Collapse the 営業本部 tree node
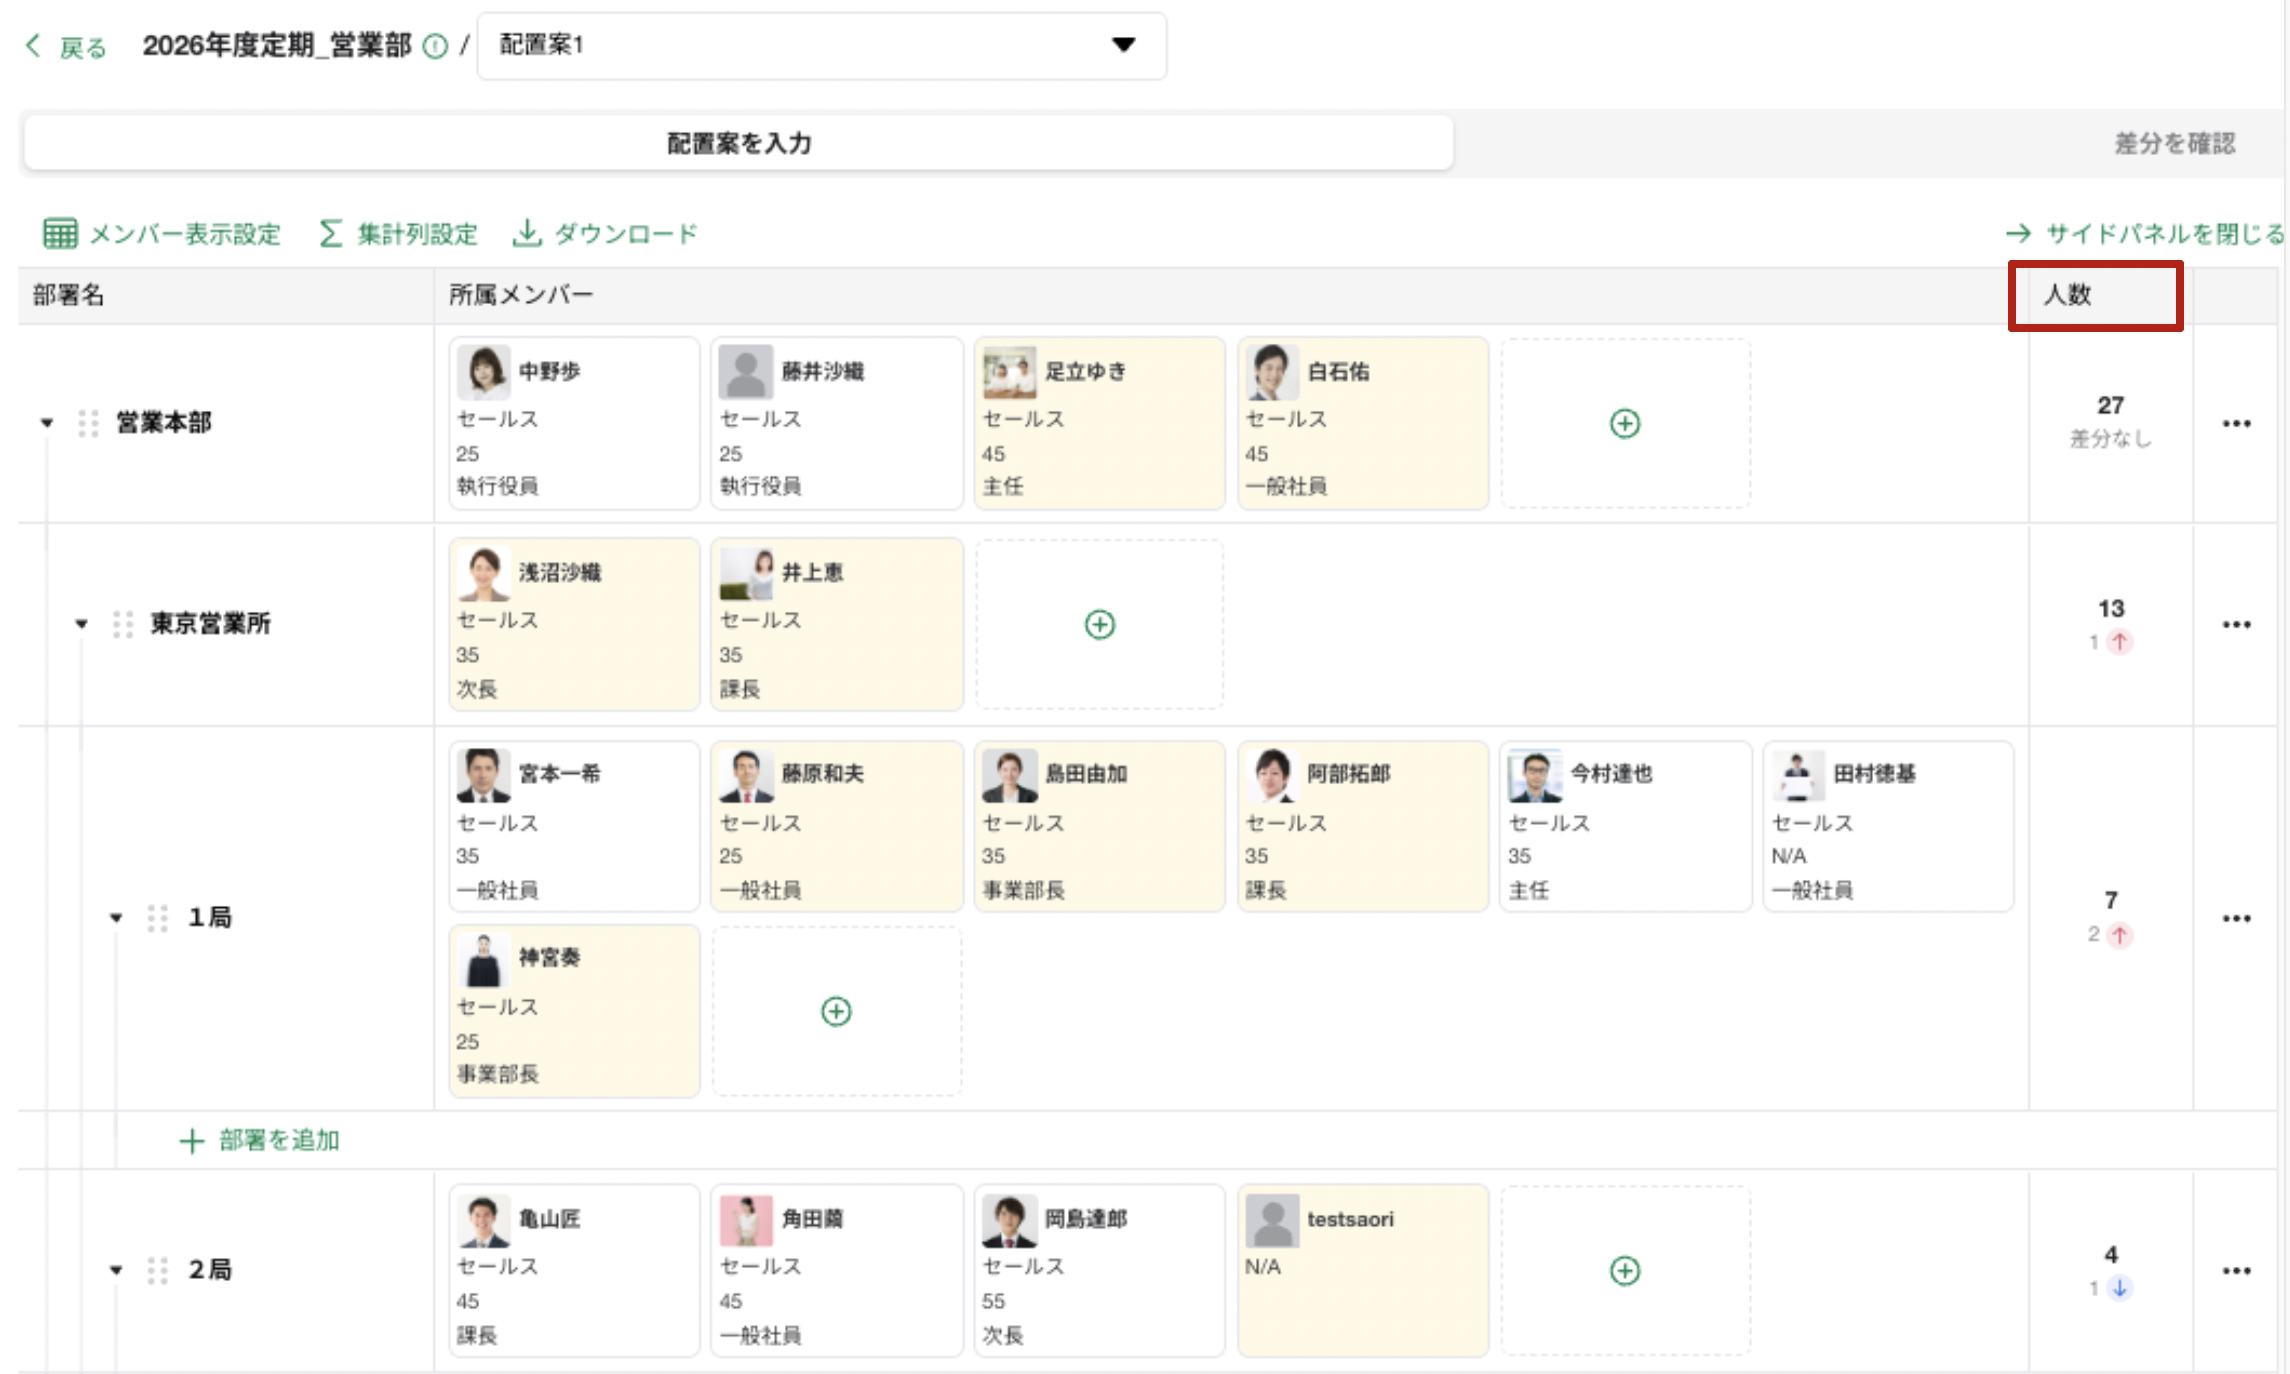The image size is (2290, 1374). pyautogui.click(x=46, y=423)
